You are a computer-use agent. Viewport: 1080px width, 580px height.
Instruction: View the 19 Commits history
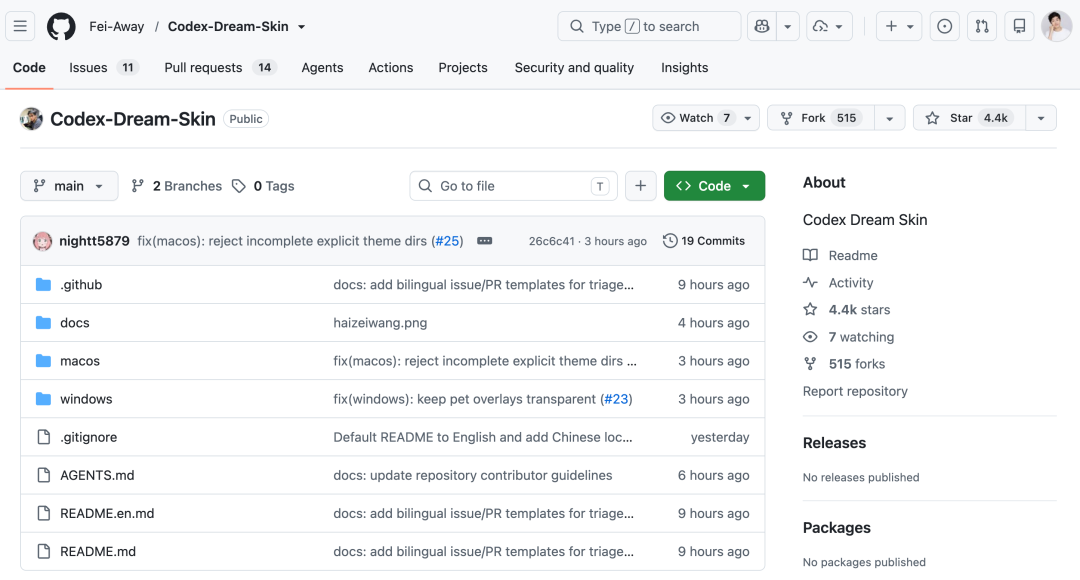tap(704, 241)
